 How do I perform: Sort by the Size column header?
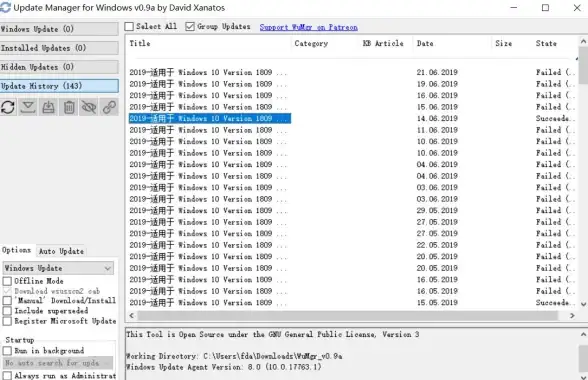pos(512,44)
